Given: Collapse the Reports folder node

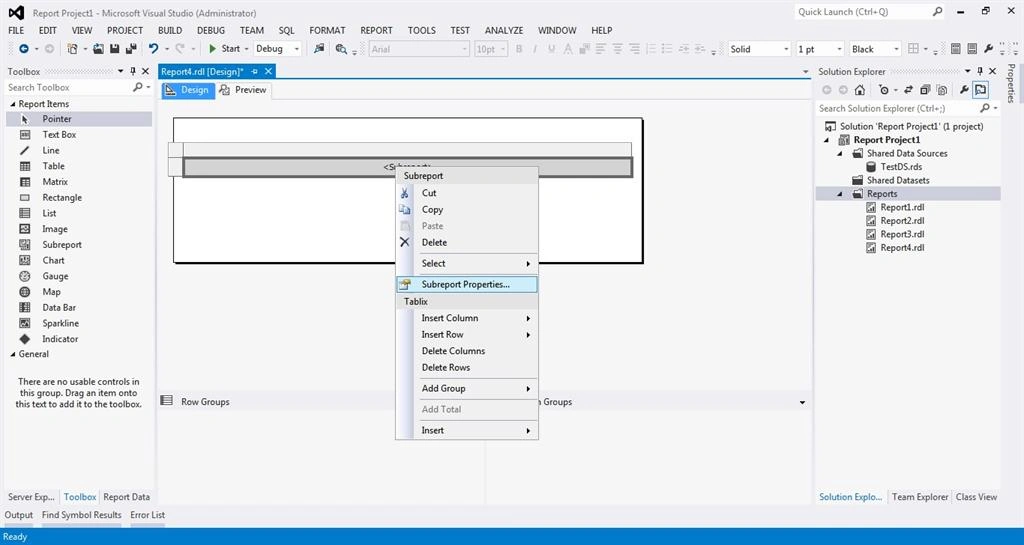Looking at the screenshot, I should click(840, 195).
